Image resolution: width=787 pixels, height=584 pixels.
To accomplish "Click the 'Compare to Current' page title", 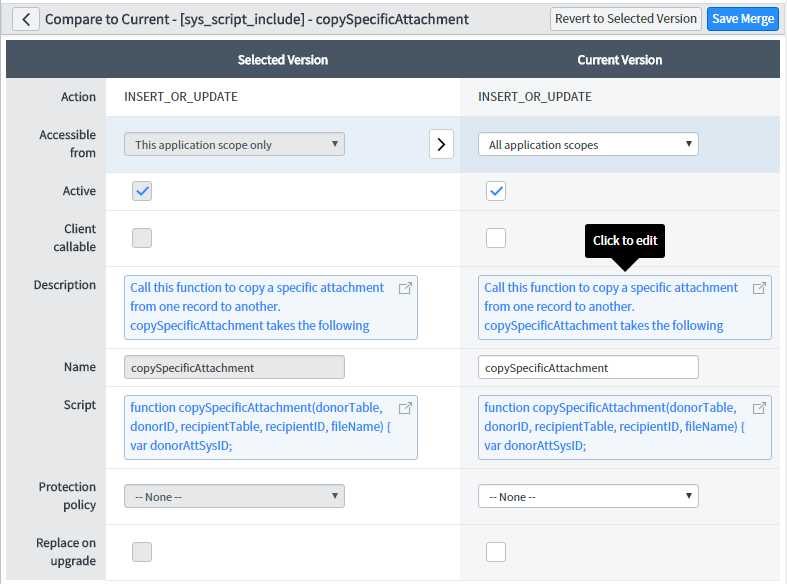I will [256, 20].
